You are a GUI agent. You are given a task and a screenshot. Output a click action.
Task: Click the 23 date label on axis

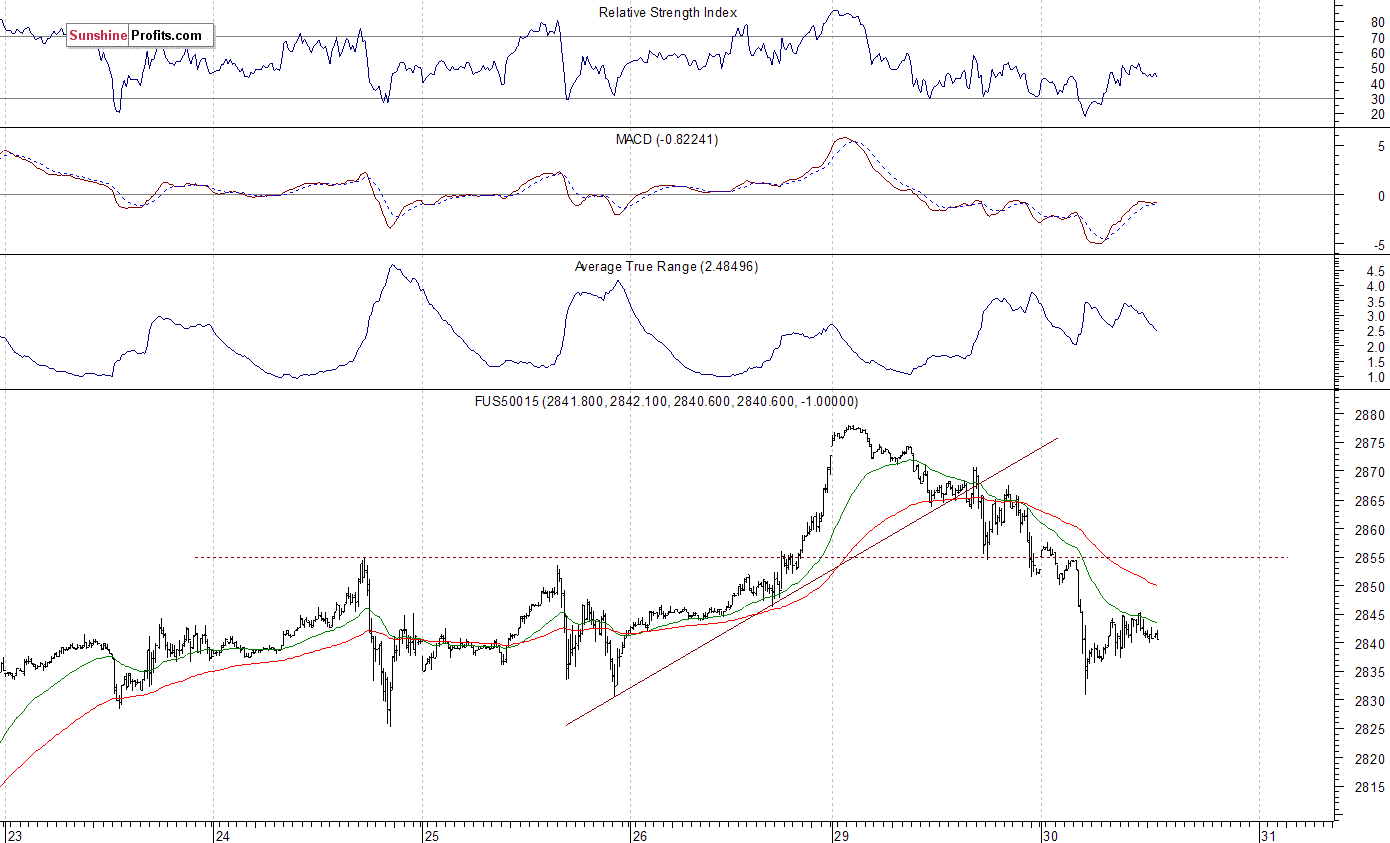point(13,835)
